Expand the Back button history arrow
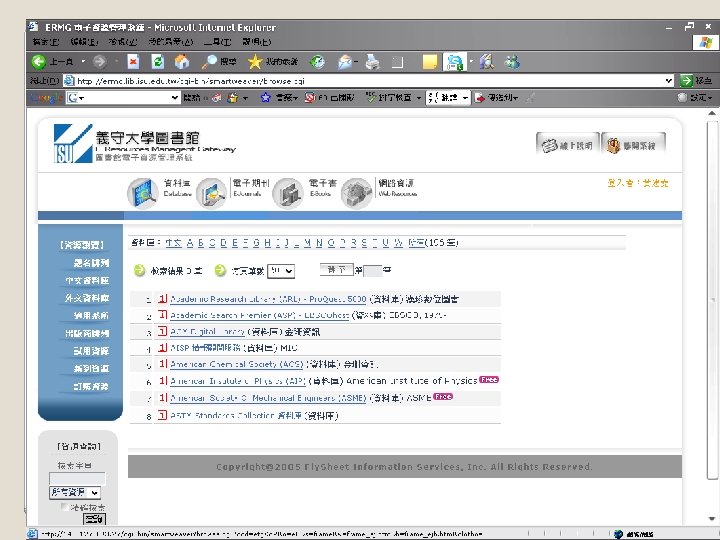 [83, 61]
